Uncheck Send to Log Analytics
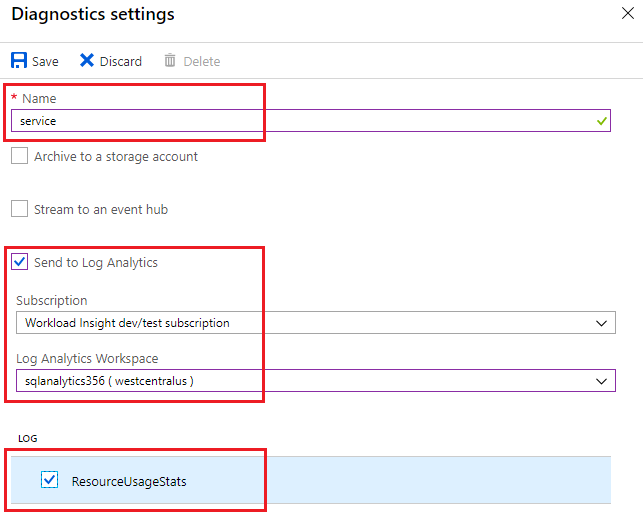The width and height of the screenshot is (643, 525). [x=19, y=263]
